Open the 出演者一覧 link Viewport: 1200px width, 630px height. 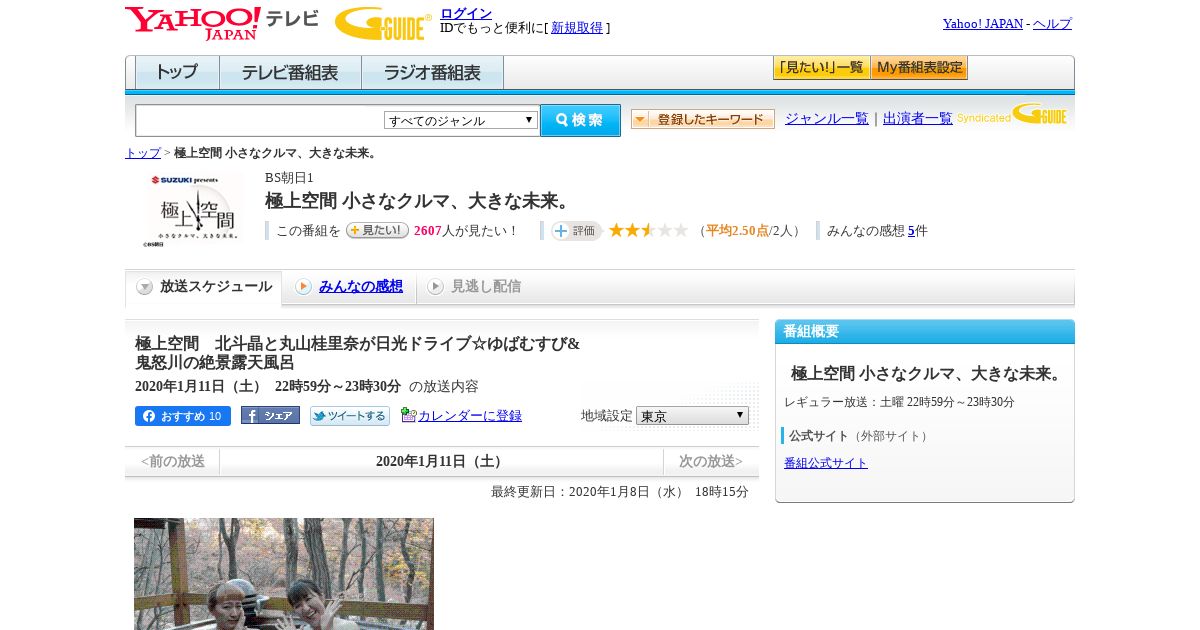pyautogui.click(x=918, y=118)
